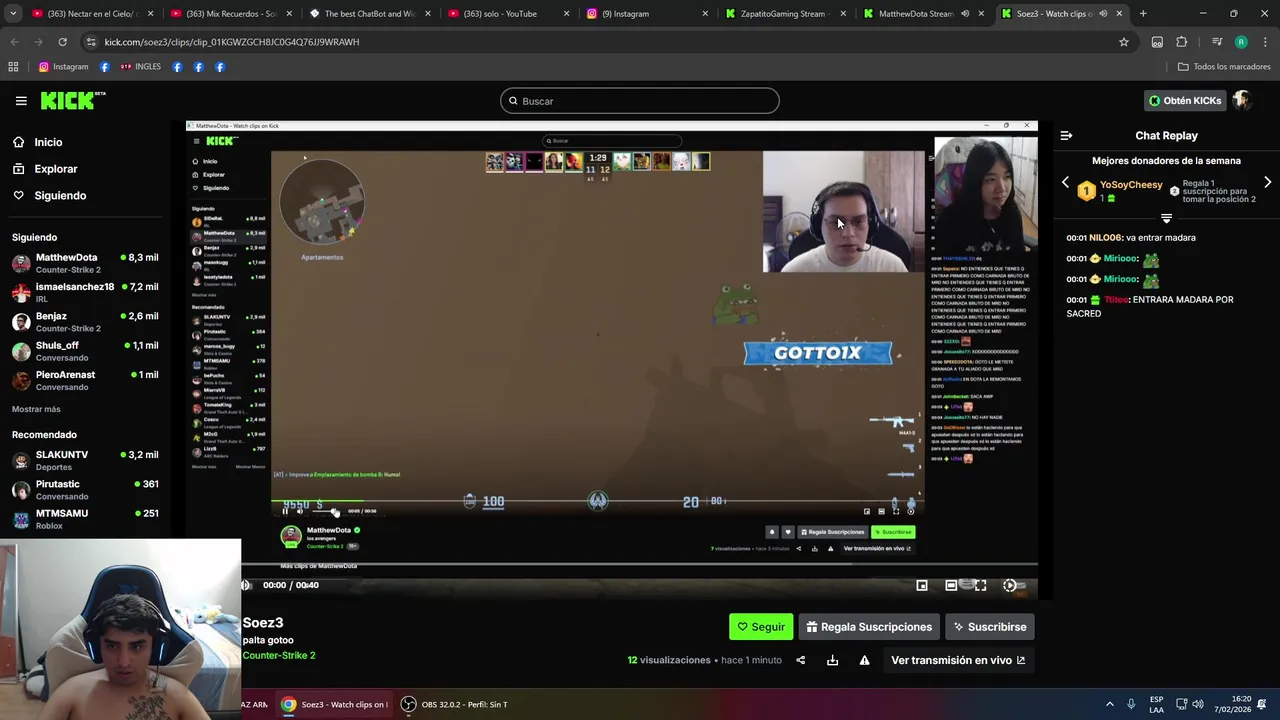Mute the Soez3 tab audio icon
The height and width of the screenshot is (720, 1280).
tap(1103, 14)
